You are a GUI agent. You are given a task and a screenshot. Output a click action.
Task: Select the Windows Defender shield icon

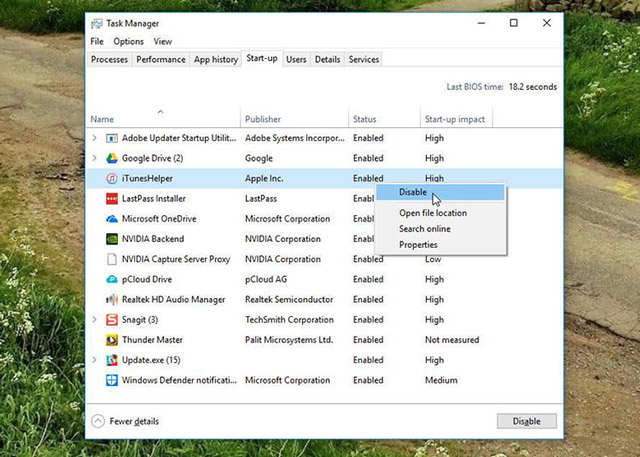[111, 380]
